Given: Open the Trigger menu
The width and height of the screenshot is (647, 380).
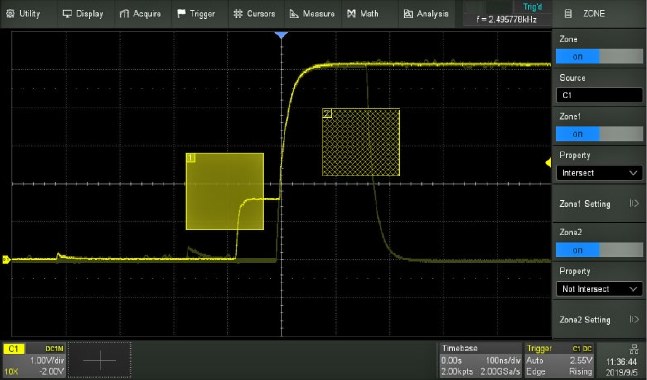Looking at the screenshot, I should point(196,14).
